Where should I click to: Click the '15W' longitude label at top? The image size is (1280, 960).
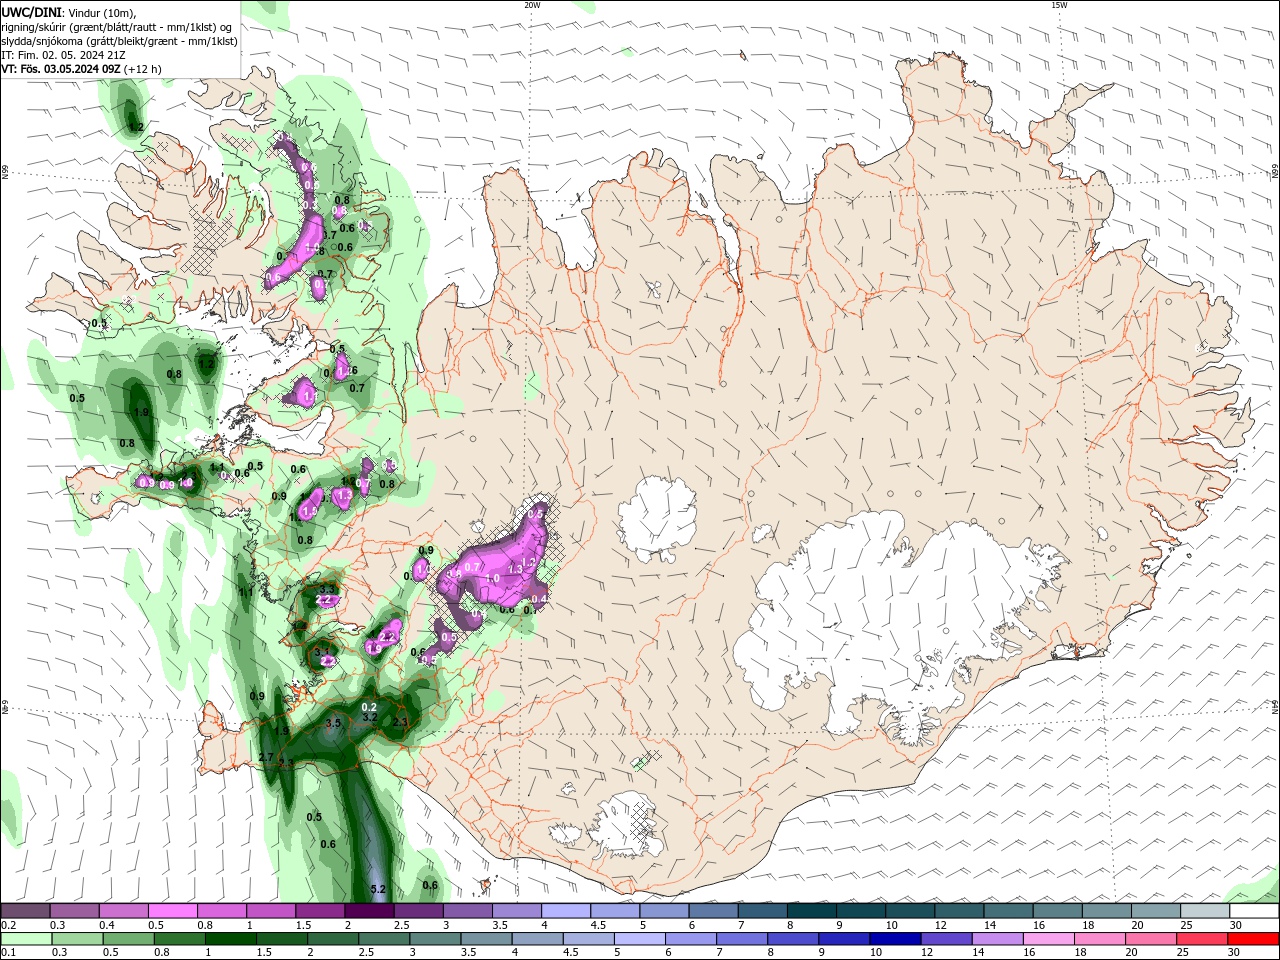[1058, 5]
